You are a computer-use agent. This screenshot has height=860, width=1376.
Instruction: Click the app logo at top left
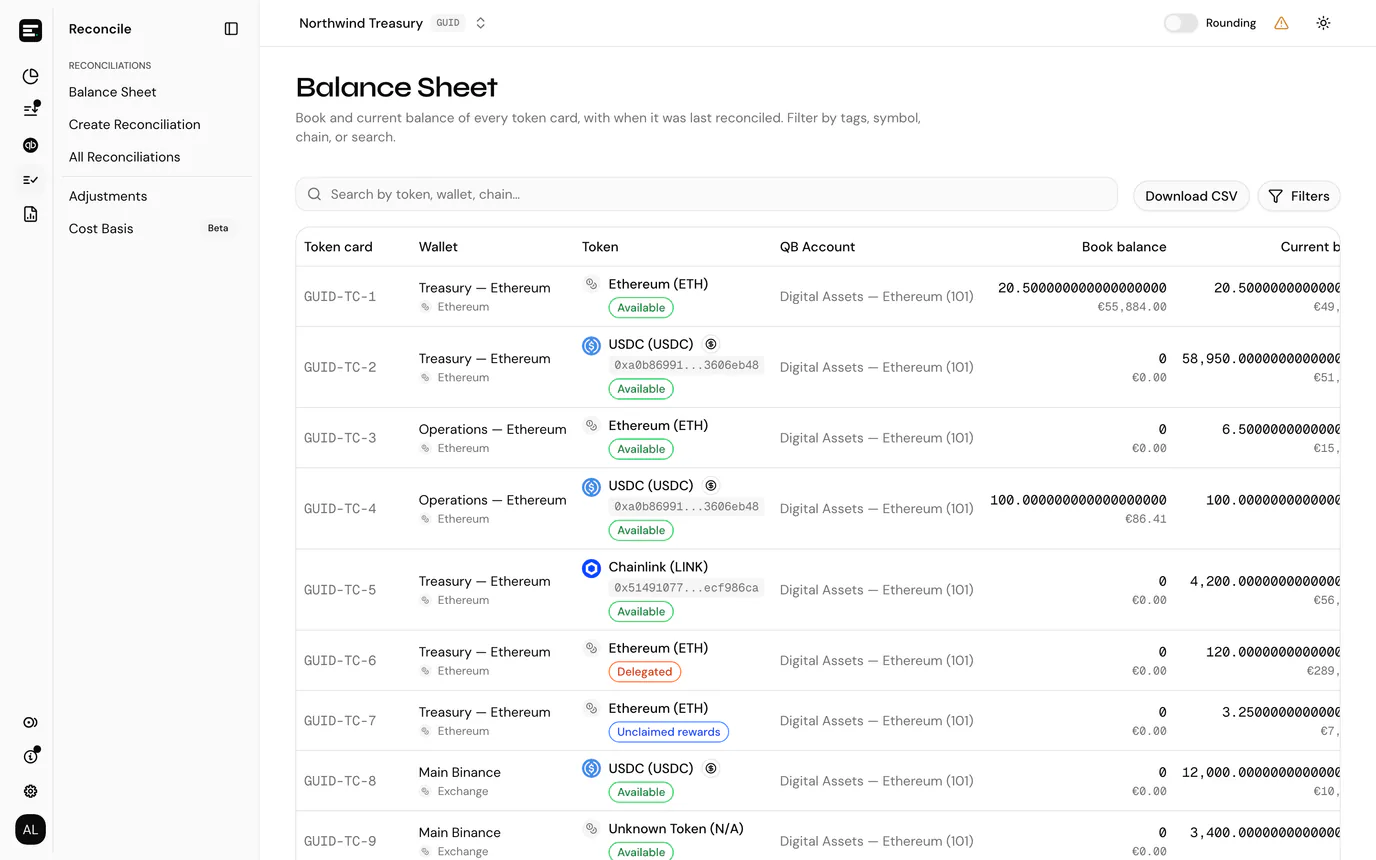(x=30, y=30)
